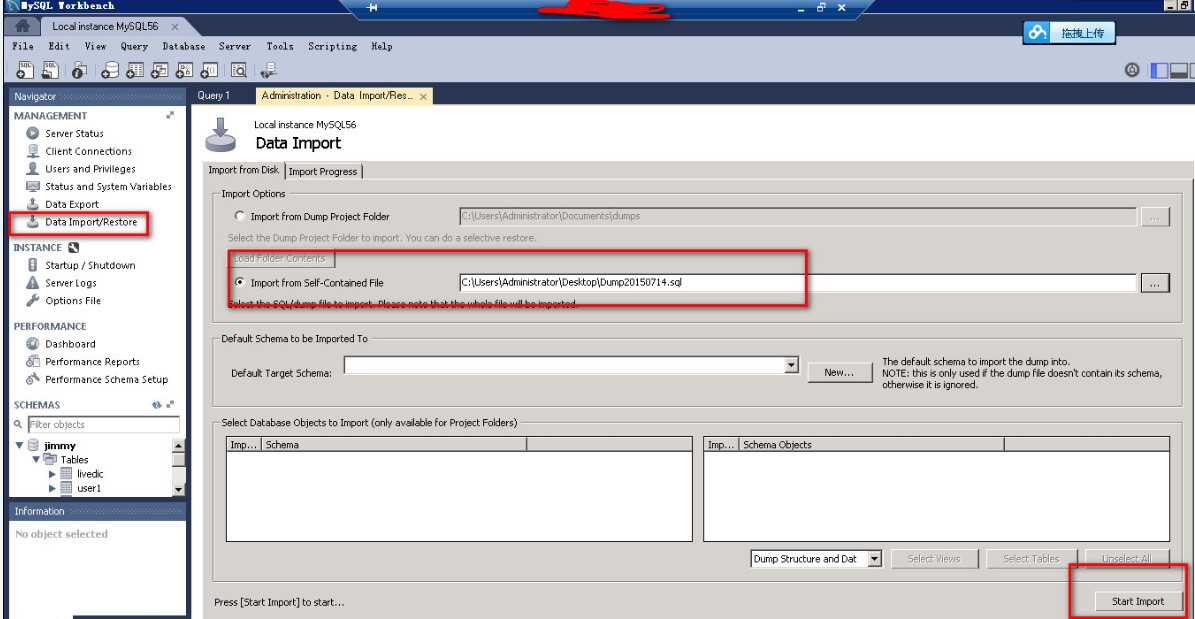Open the Scripting menu

(x=332, y=47)
